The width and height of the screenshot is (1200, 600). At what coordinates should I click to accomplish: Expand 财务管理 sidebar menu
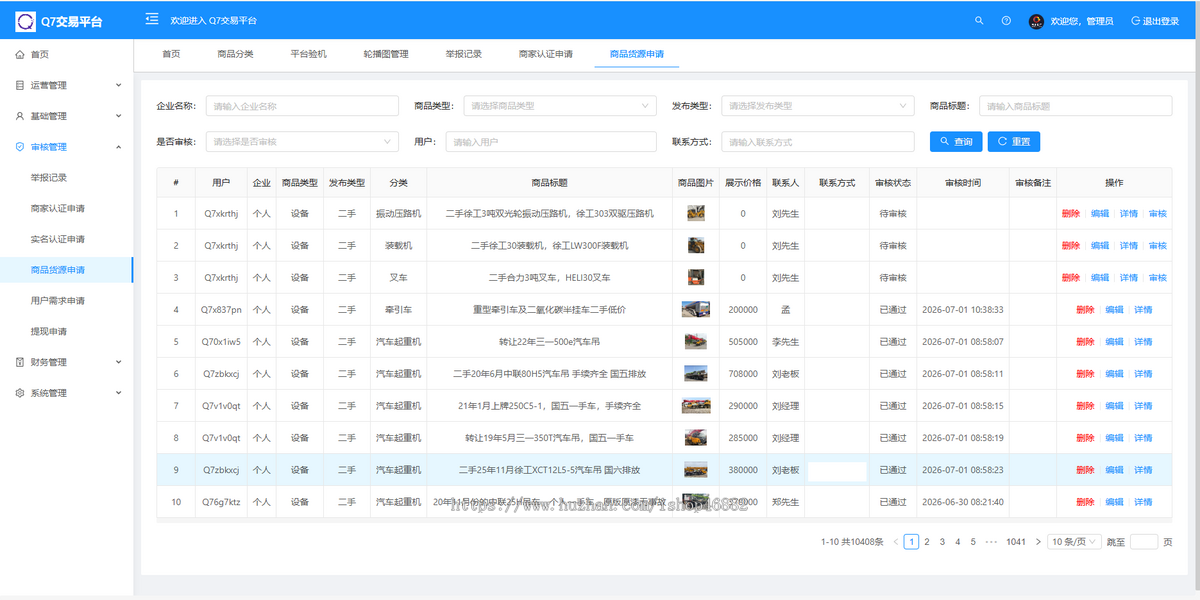[66, 362]
